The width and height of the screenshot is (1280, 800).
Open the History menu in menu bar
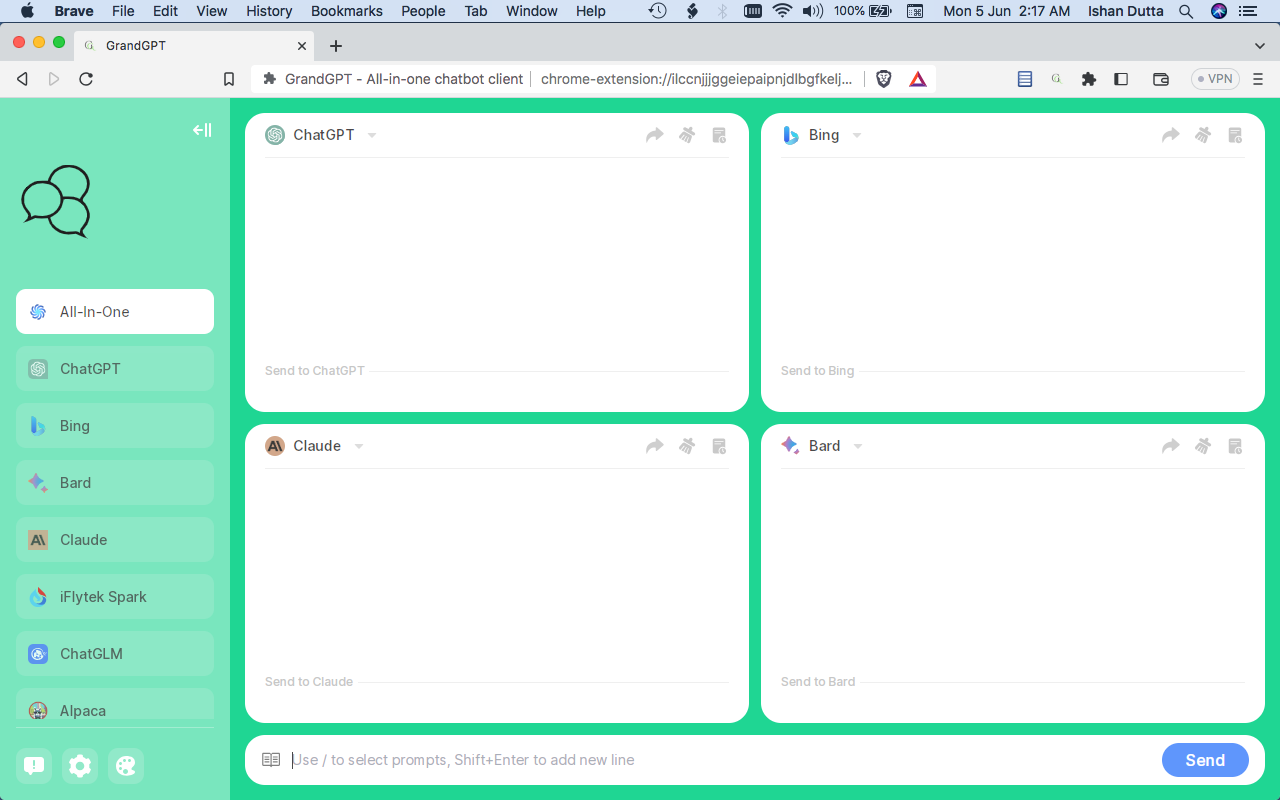[x=269, y=11]
